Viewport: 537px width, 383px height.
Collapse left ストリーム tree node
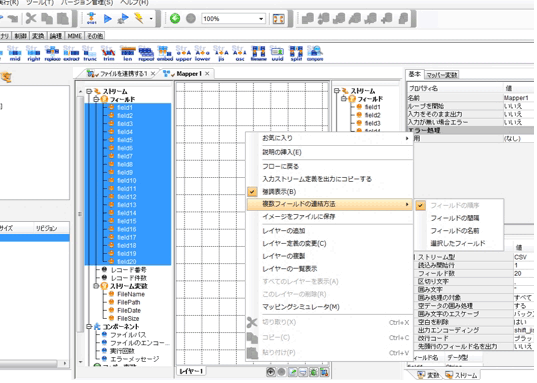89,91
